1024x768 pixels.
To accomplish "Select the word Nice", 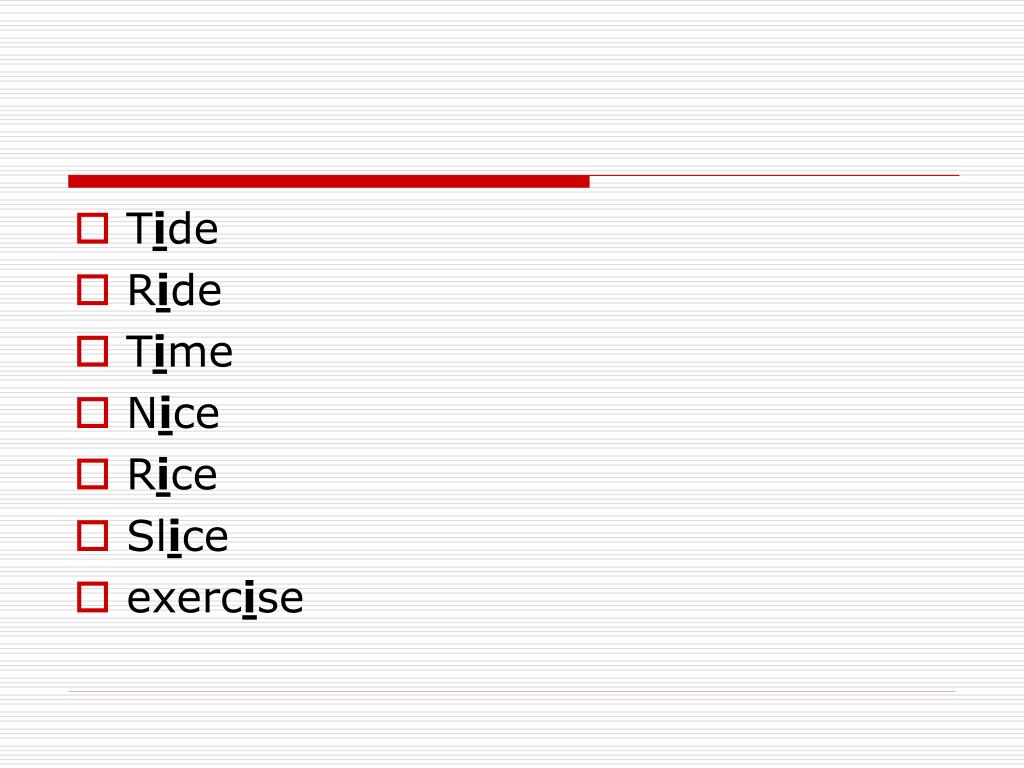I will click(x=174, y=414).
